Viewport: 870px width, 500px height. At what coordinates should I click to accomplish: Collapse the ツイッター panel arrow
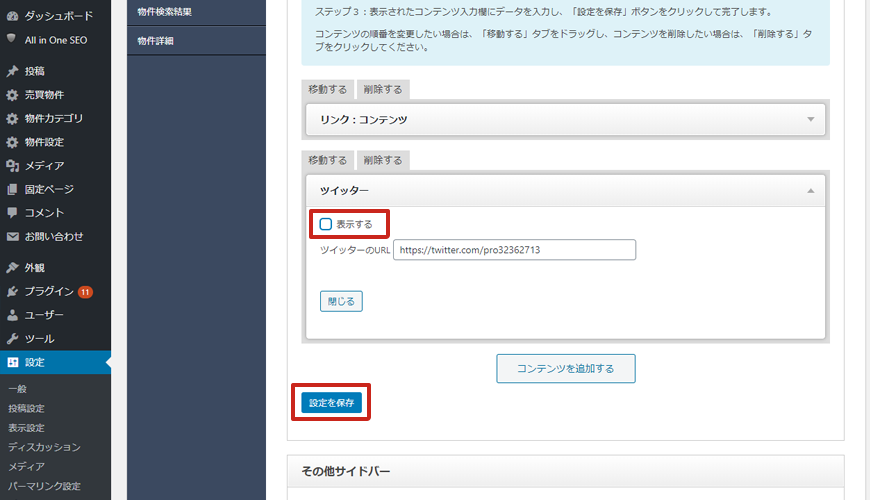tap(810, 191)
